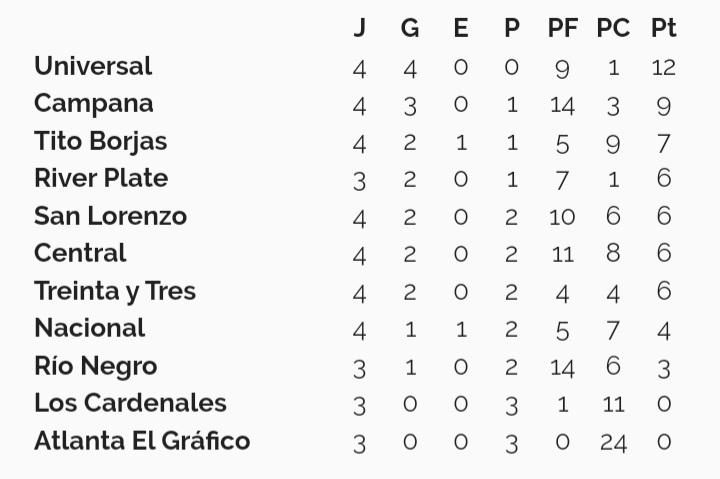Select the Nacional team name
The width and height of the screenshot is (720, 479).
click(90, 328)
